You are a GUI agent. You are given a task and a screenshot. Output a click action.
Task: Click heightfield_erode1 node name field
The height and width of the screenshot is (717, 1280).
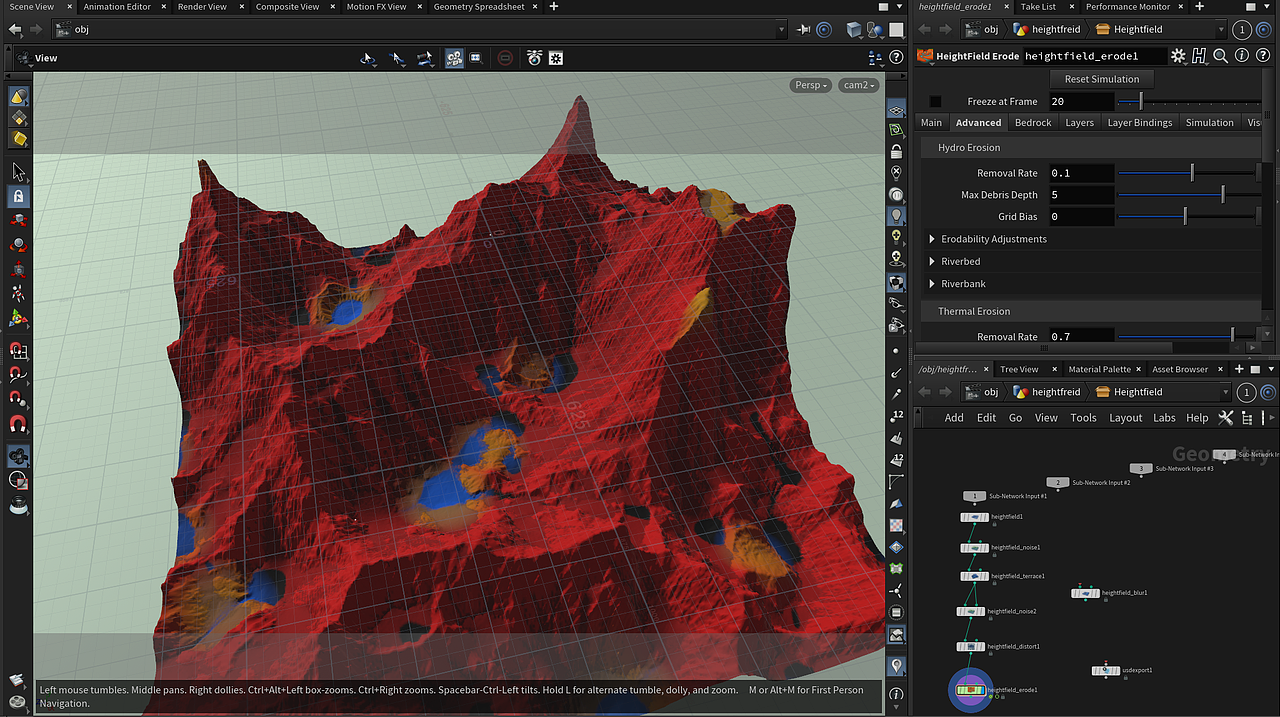pos(1094,56)
